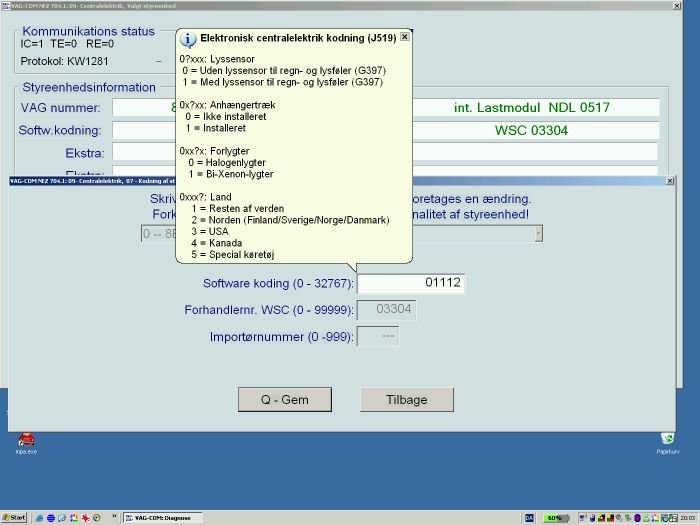Expand the quick launch overflow chevron

coord(114,518)
